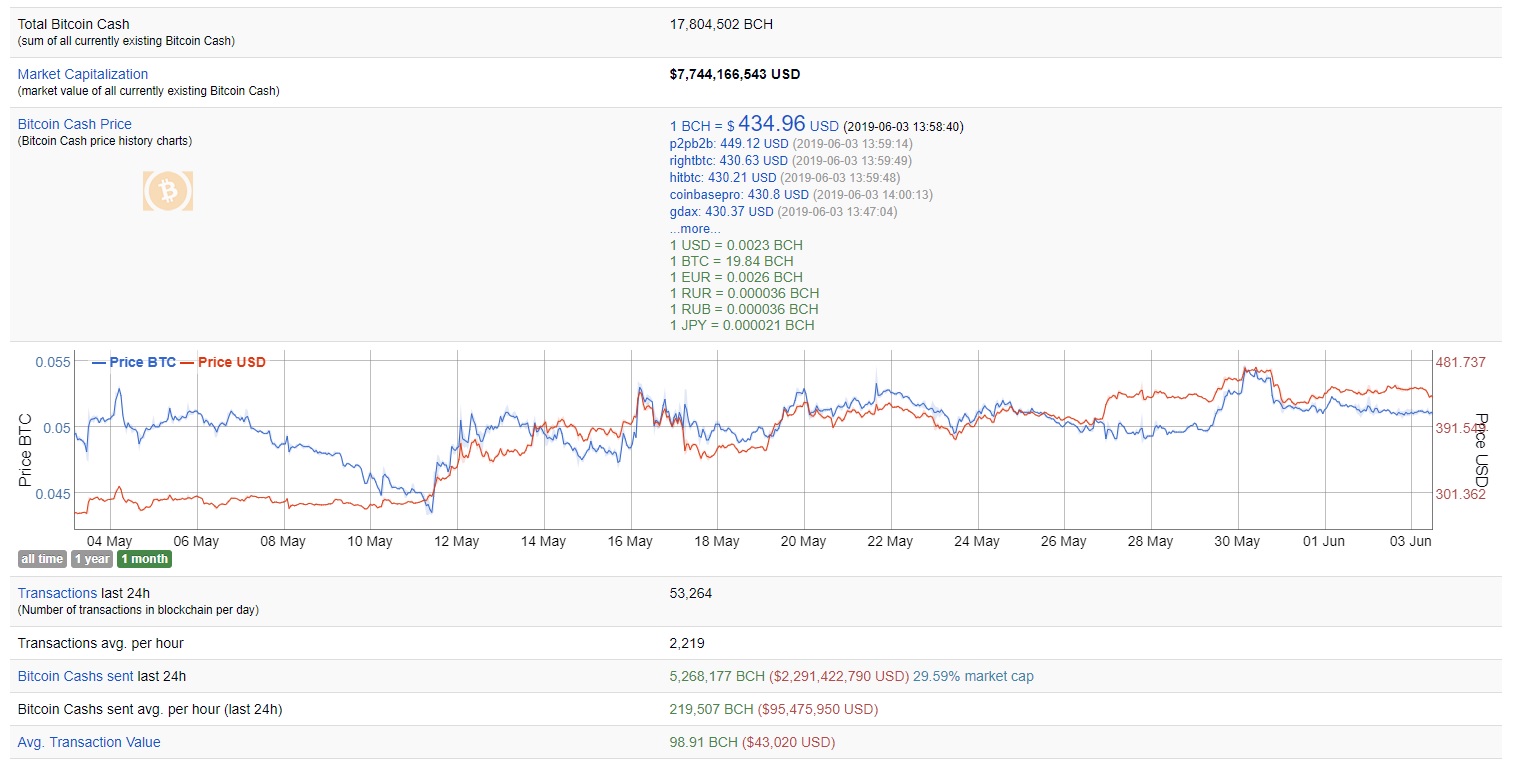Click the Transactions avg. per hour label
This screenshot has width=1513, height=765.
click(x=101, y=643)
